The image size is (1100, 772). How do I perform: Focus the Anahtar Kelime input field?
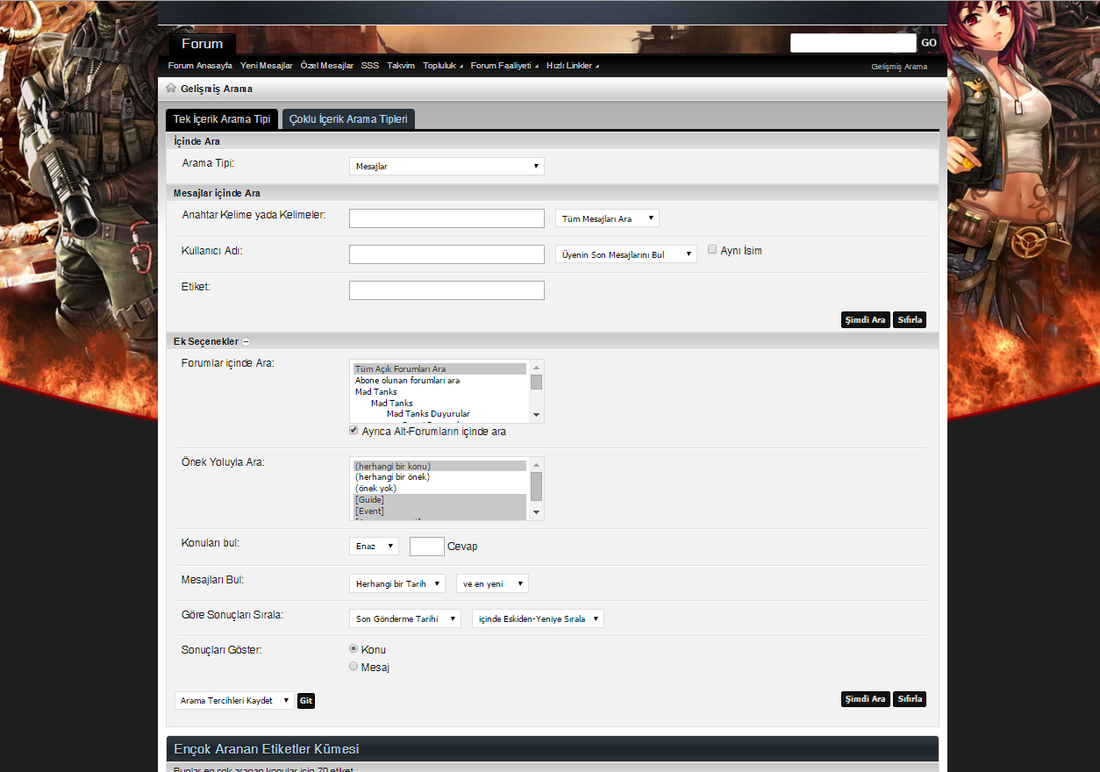447,218
